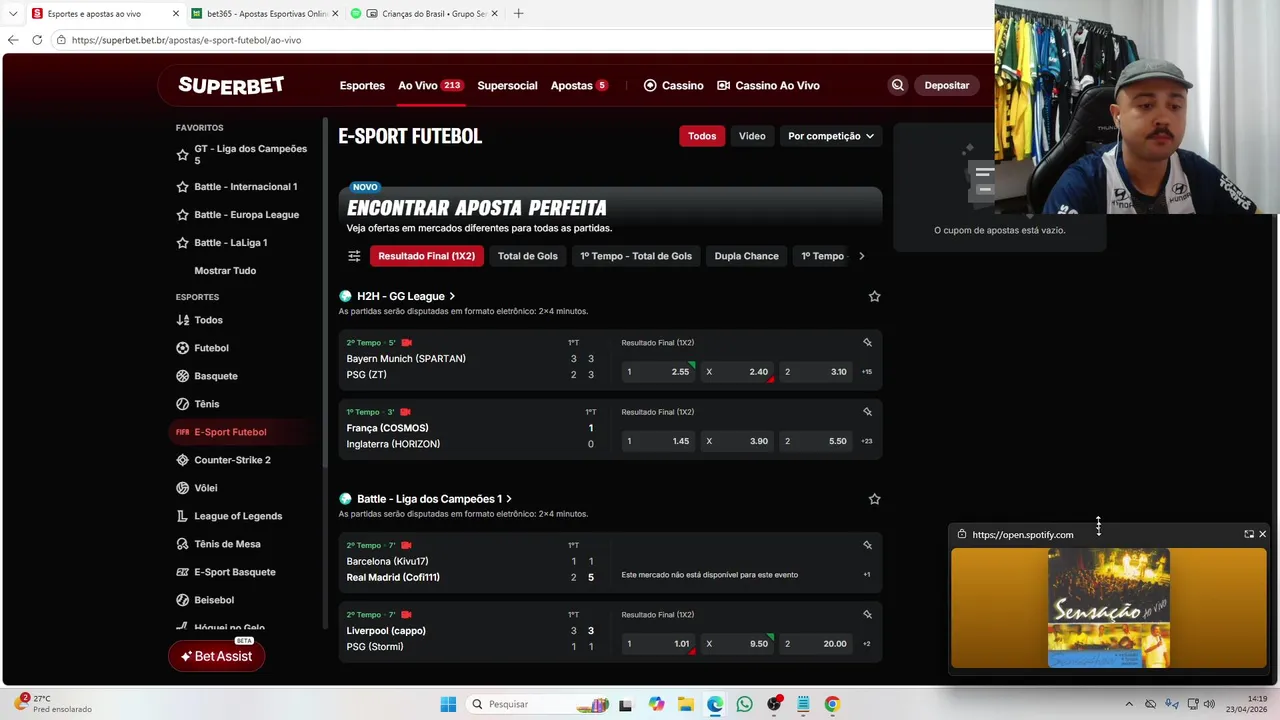Open the Por competição dropdown
Screen dimensions: 1280x720
830,136
